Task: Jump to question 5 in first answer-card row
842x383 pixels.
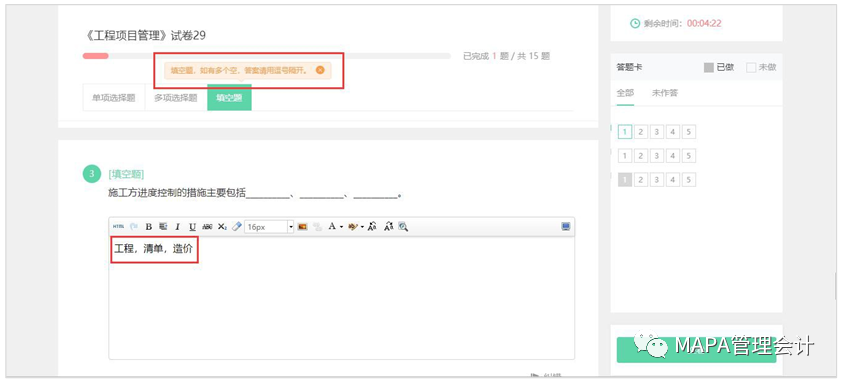Action: pyautogui.click(x=689, y=132)
